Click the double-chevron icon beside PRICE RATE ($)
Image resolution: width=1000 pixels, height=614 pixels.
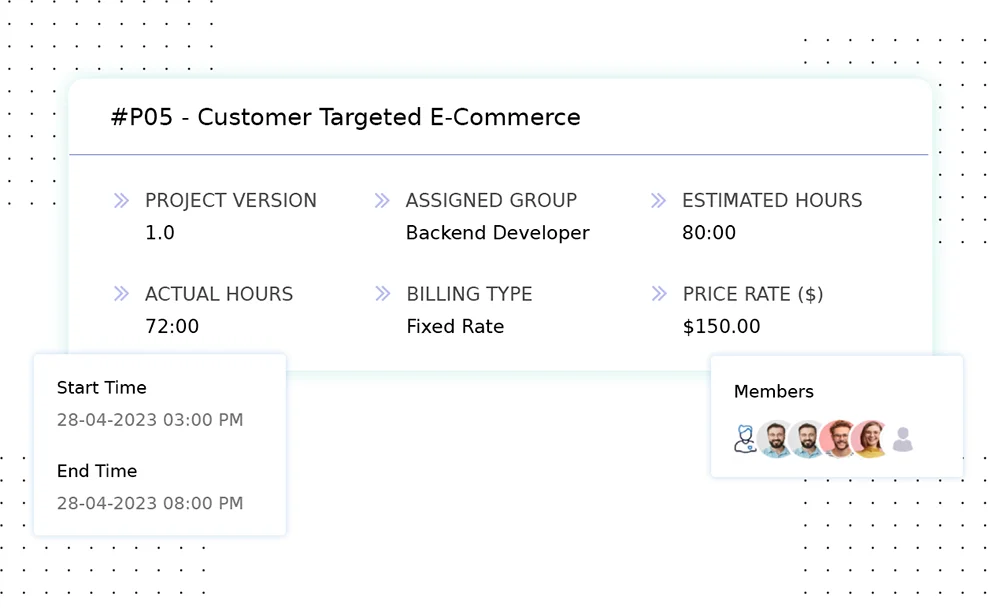pos(658,294)
